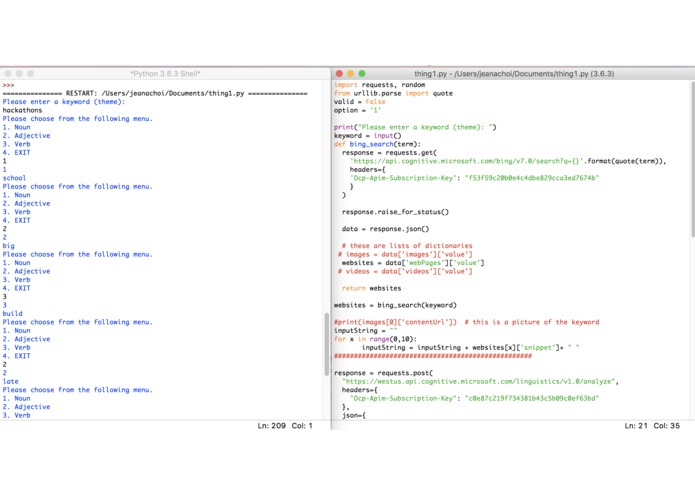
Task: Click the output word 'late' in Shell
Action: (x=11, y=381)
